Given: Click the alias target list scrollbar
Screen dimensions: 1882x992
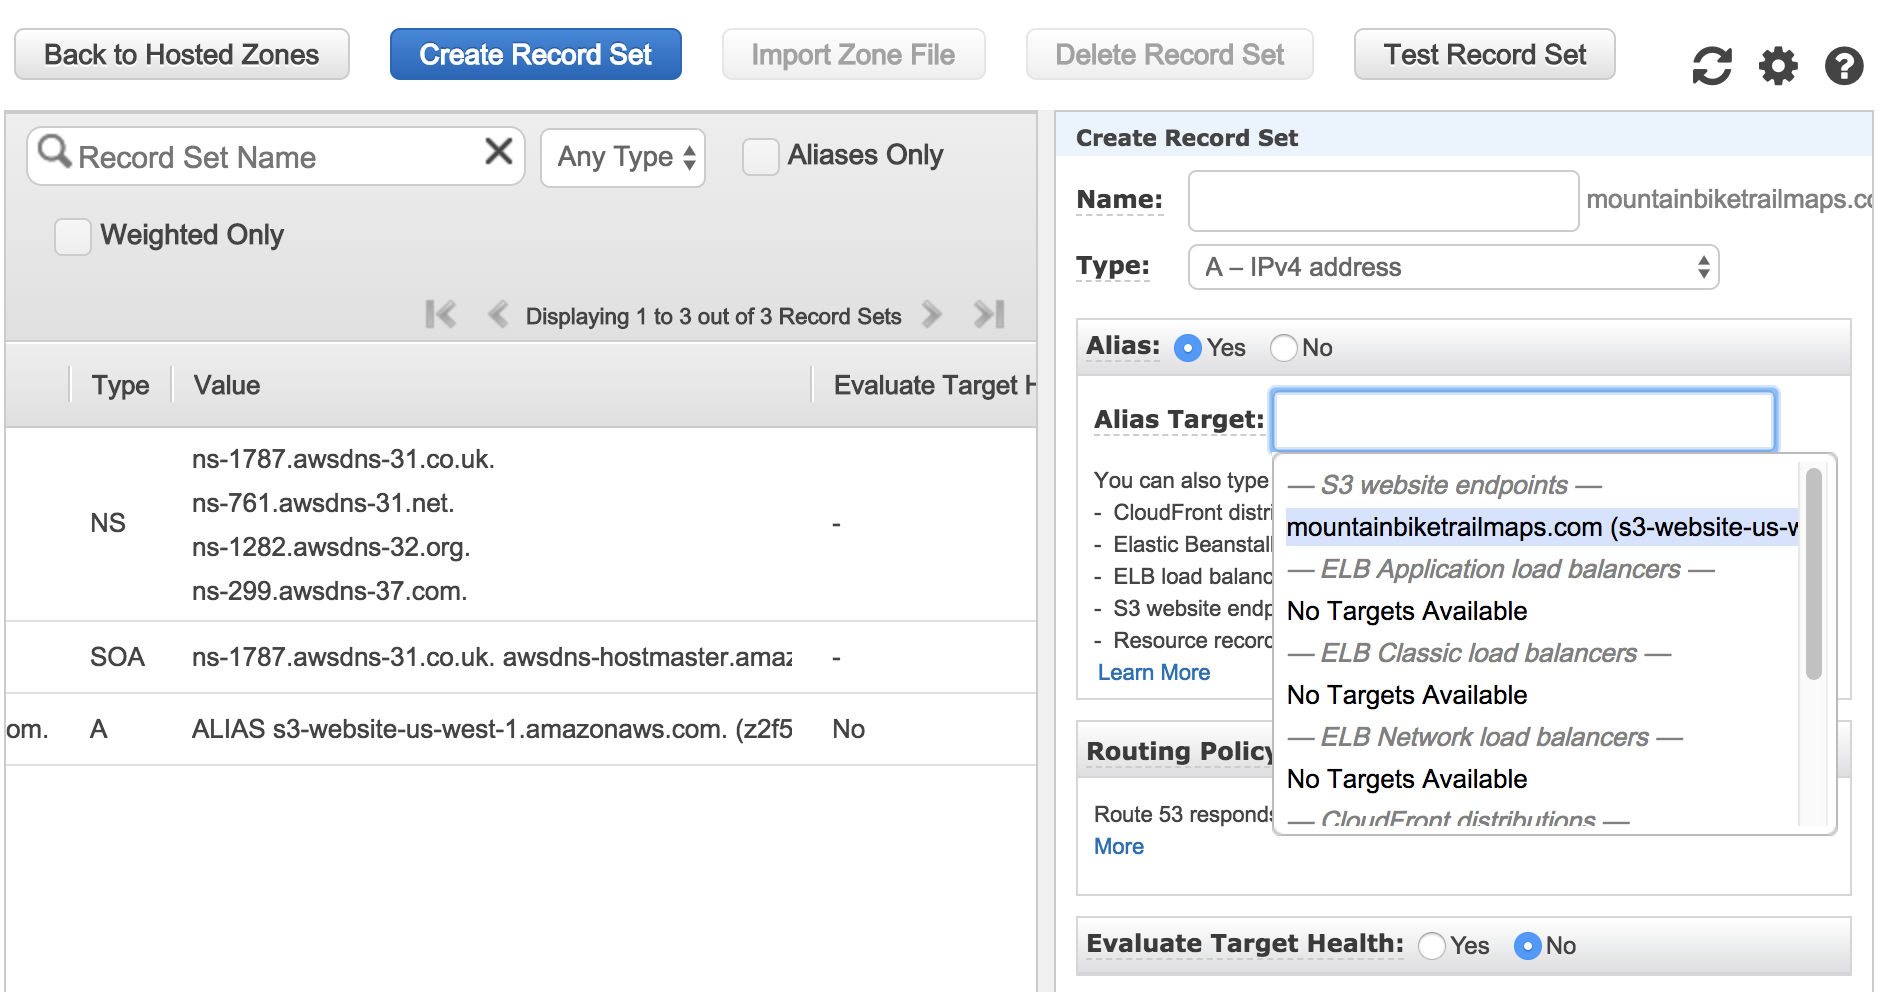Looking at the screenshot, I should point(1813,574).
